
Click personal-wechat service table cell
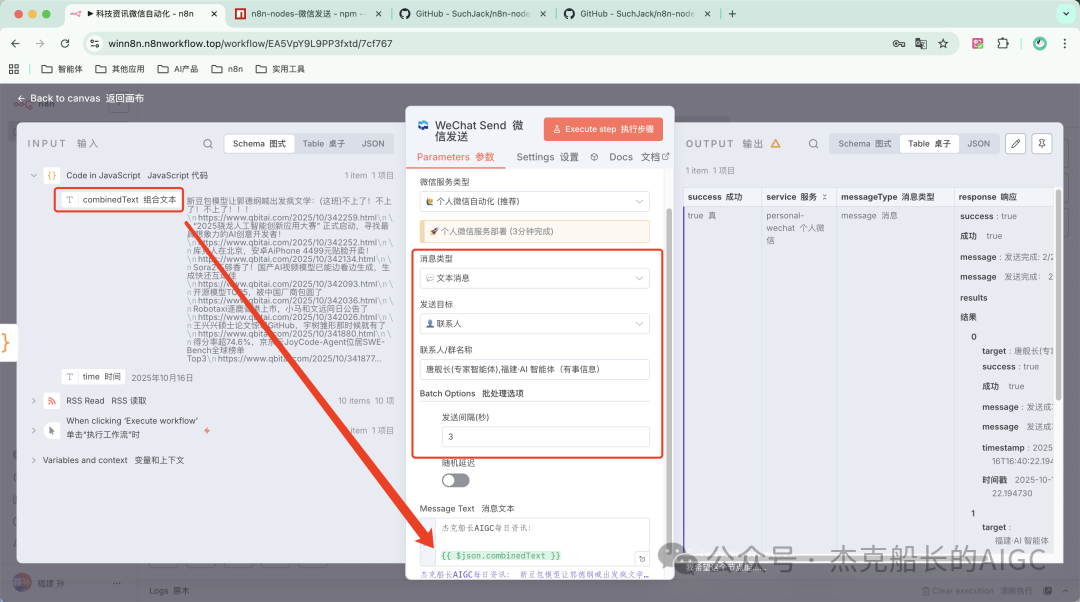(798, 228)
